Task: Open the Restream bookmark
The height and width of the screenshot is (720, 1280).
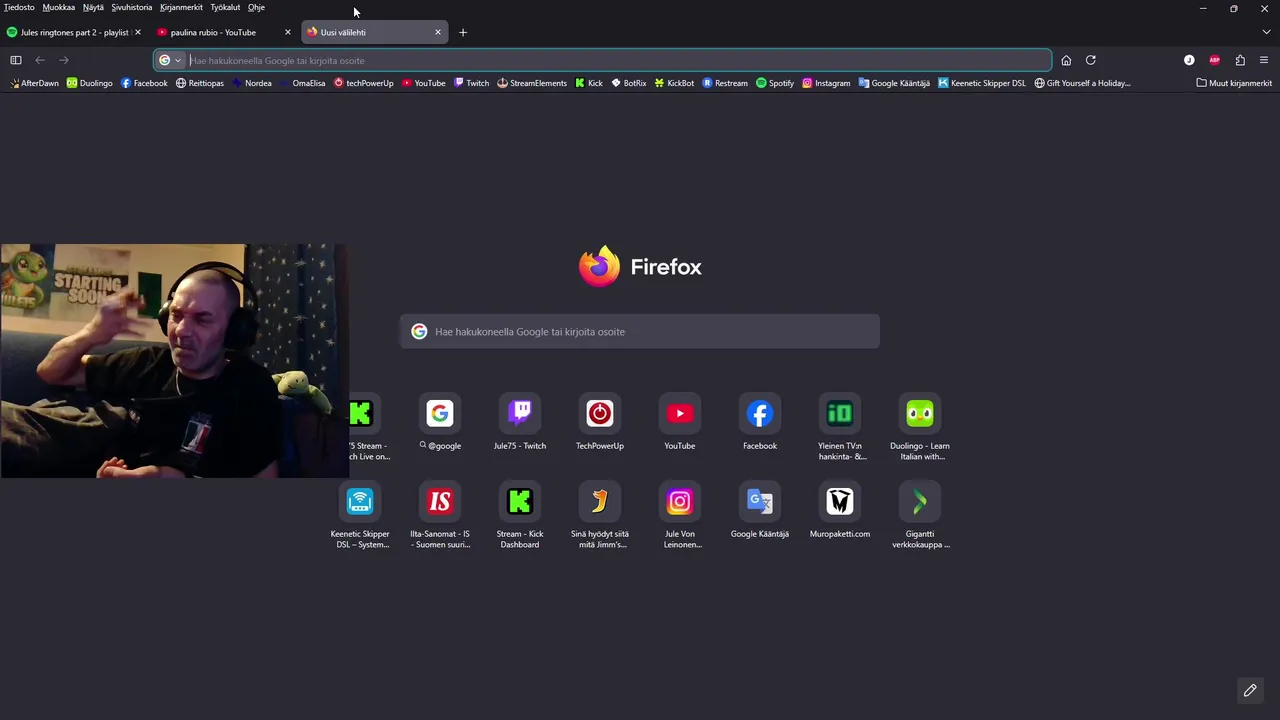Action: click(x=725, y=83)
